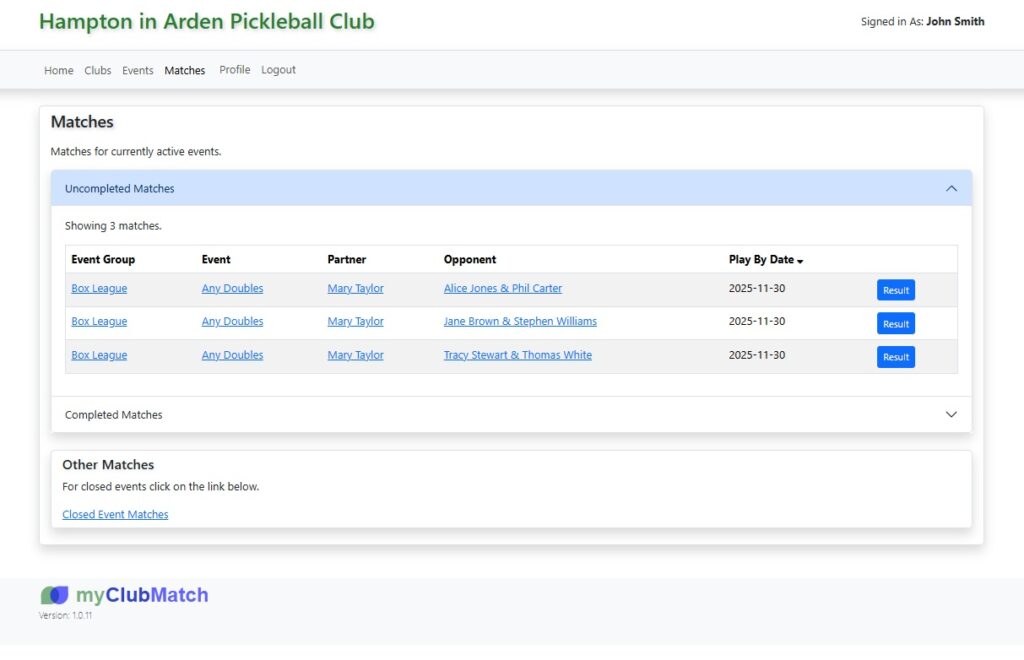Image resolution: width=1024 pixels, height=660 pixels.
Task: Open Alice Jones & Phil Carter opponent link
Action: click(x=502, y=288)
